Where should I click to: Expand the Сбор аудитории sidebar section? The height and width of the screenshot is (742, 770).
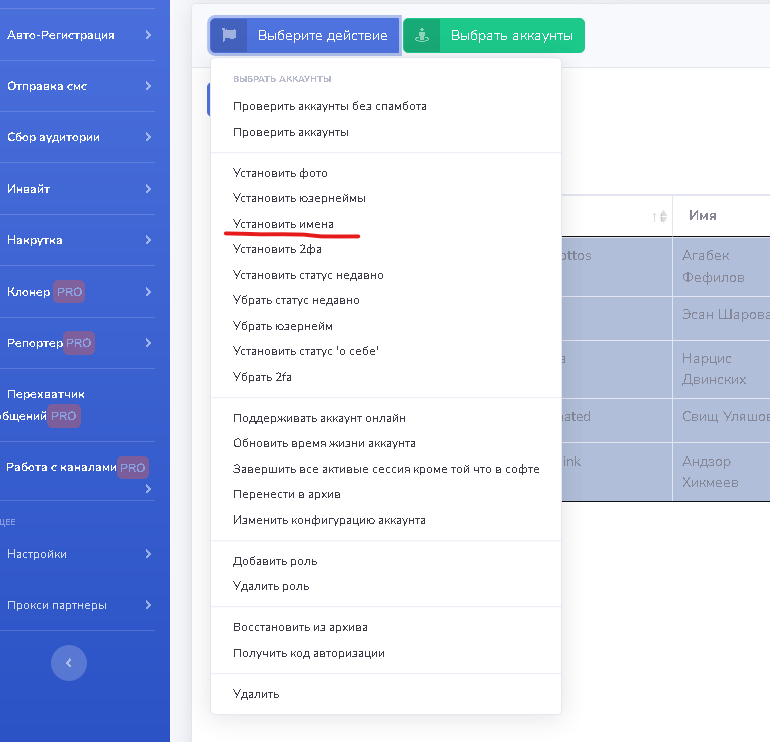[78, 137]
